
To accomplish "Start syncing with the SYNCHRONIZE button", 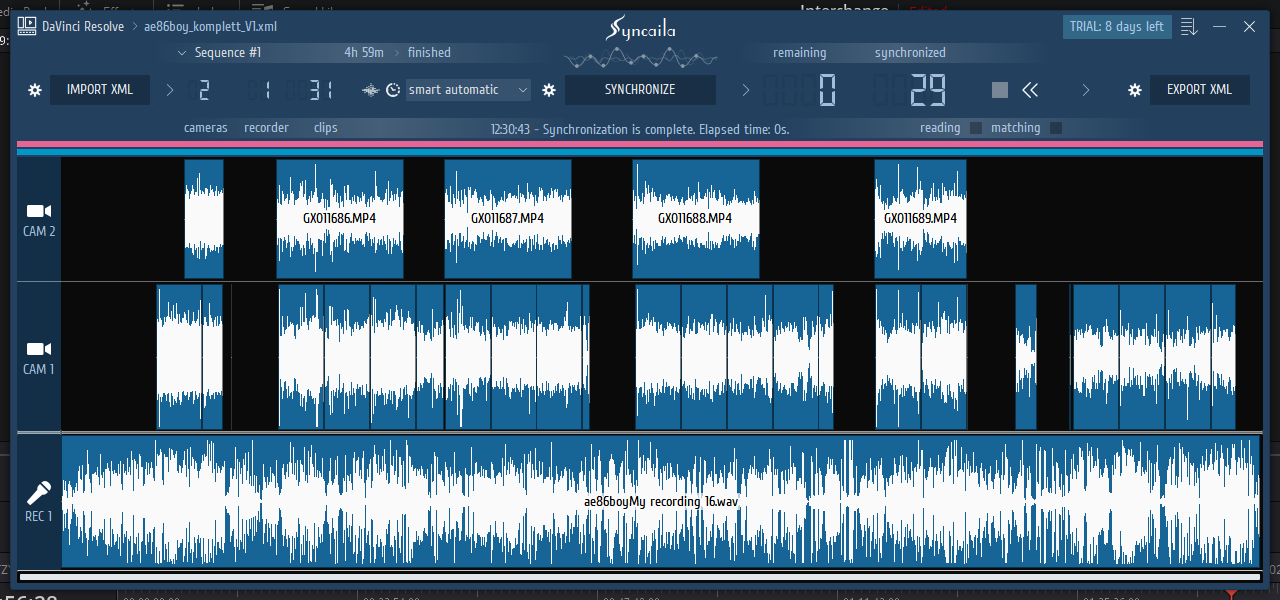I will [x=640, y=90].
